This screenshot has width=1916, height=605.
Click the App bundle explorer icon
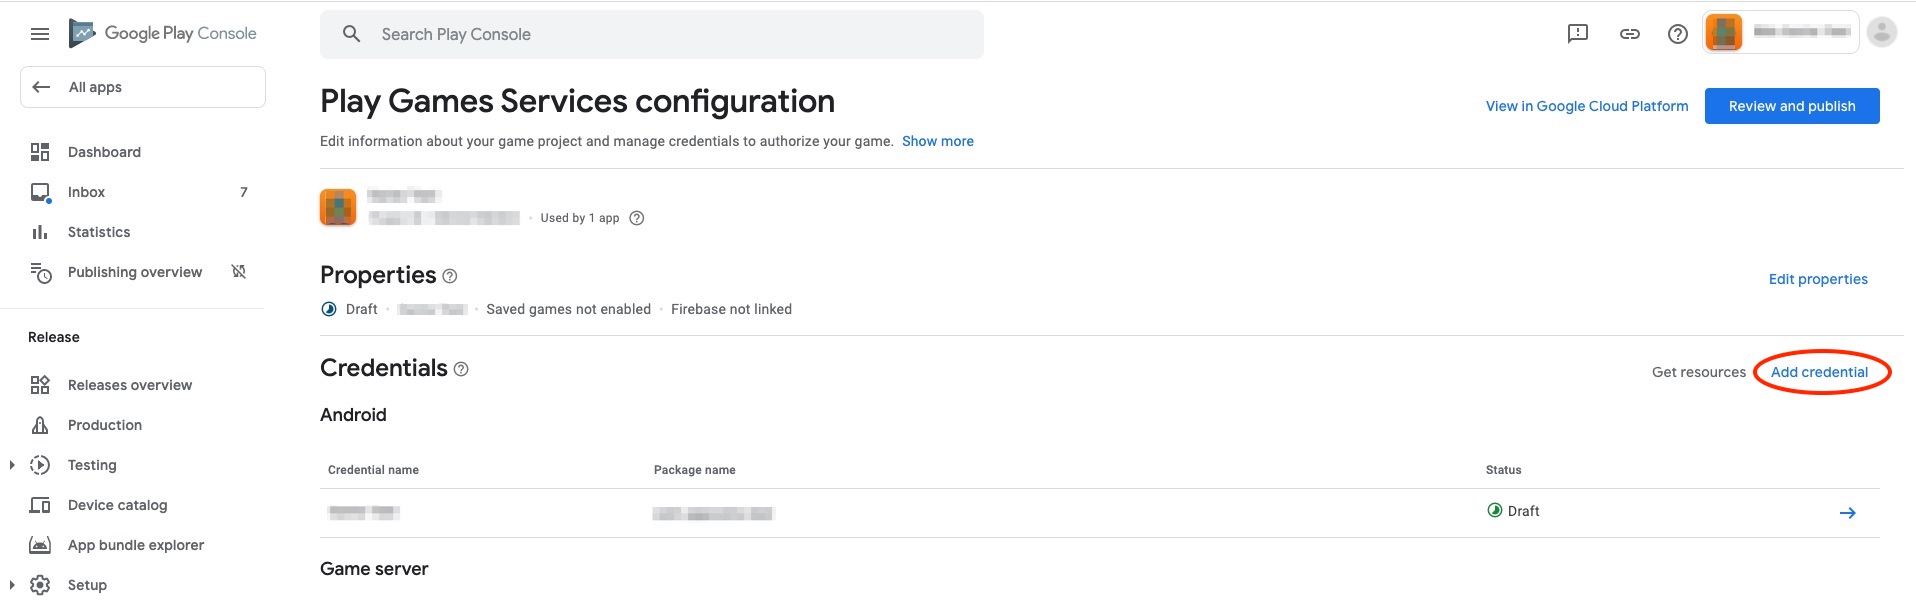[x=40, y=545]
